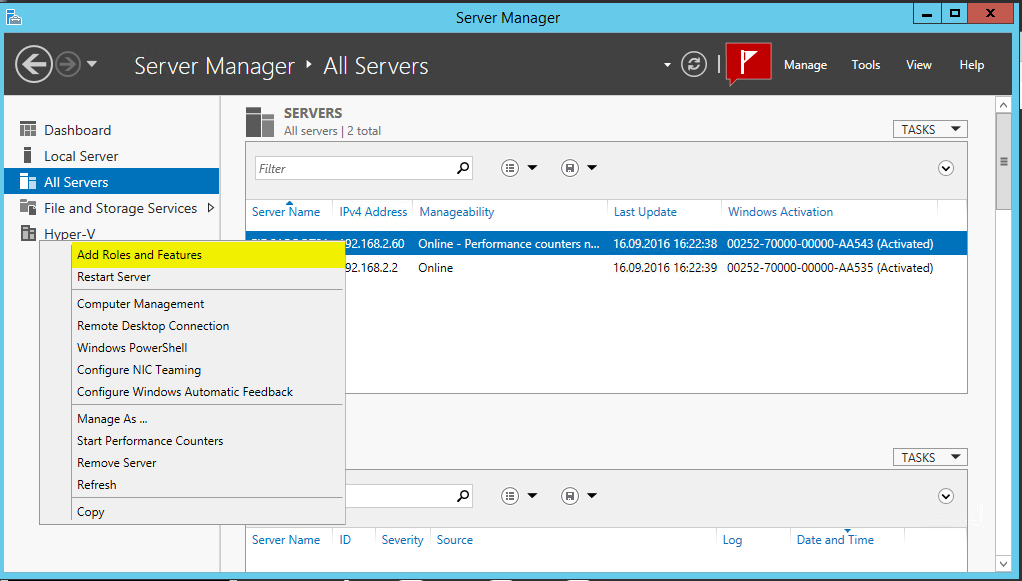
Task: Click the Events filter search magnifier
Action: pyautogui.click(x=463, y=496)
